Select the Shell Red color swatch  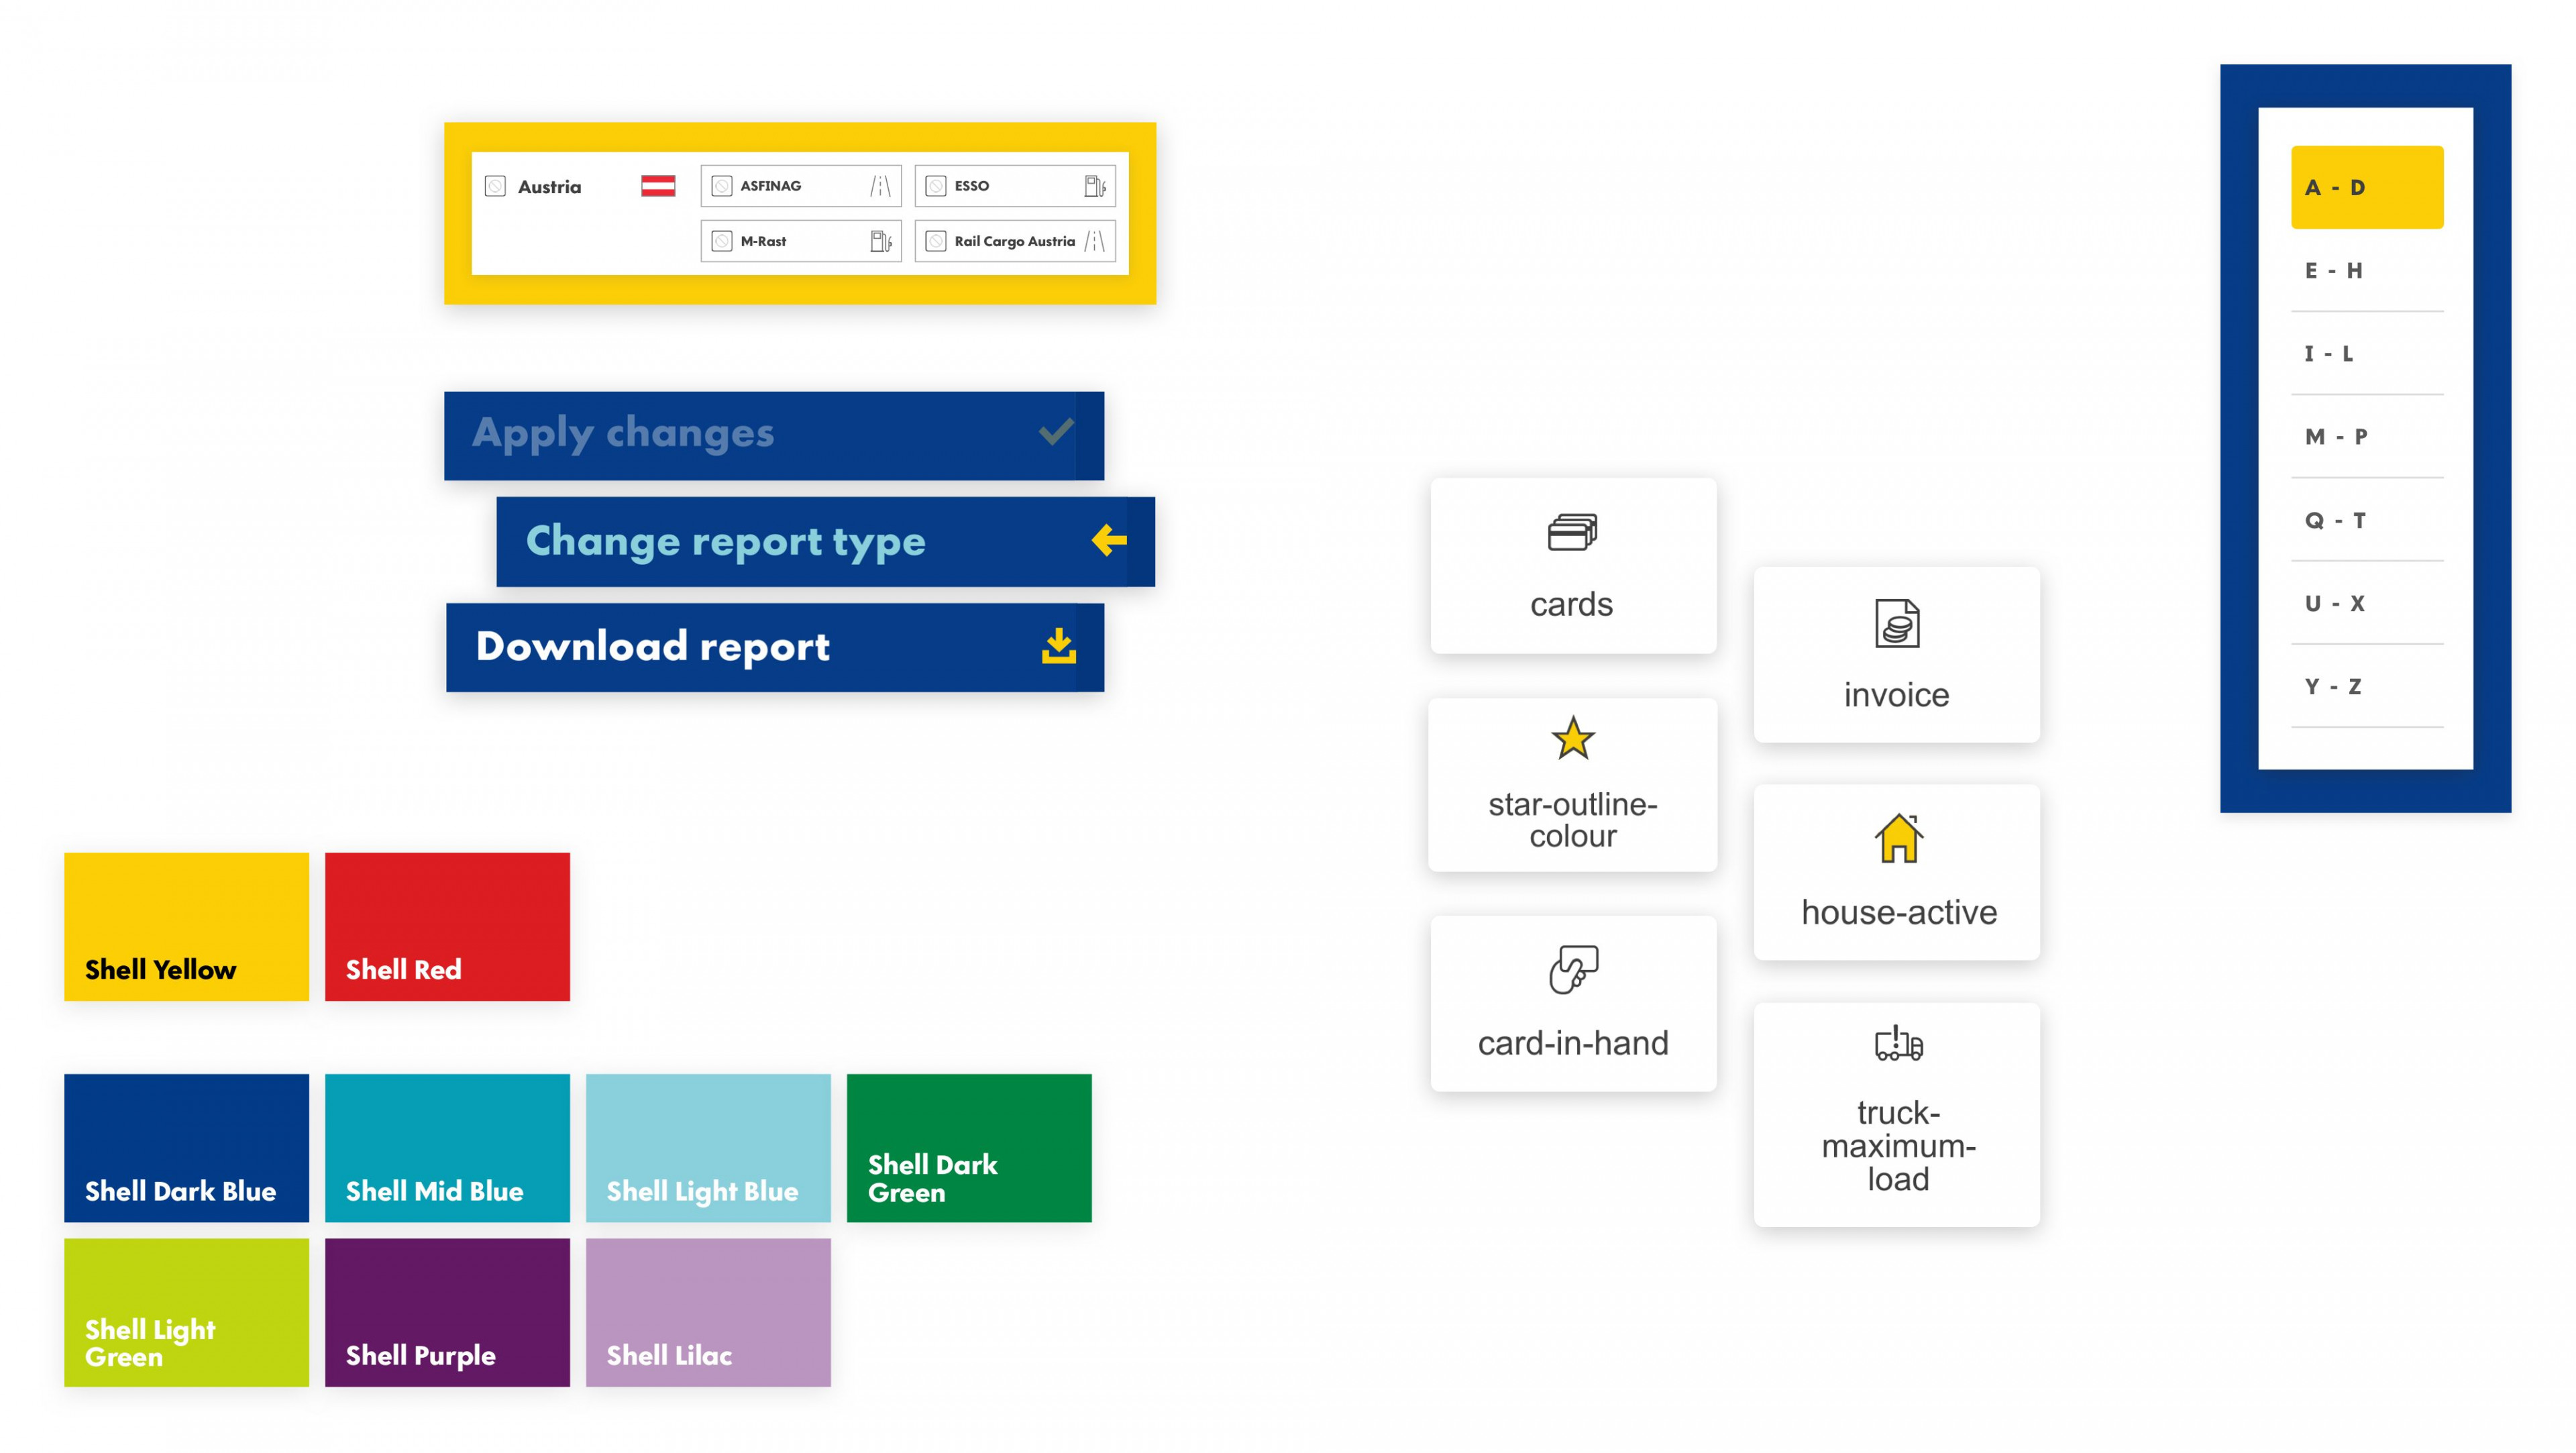pyautogui.click(x=447, y=926)
